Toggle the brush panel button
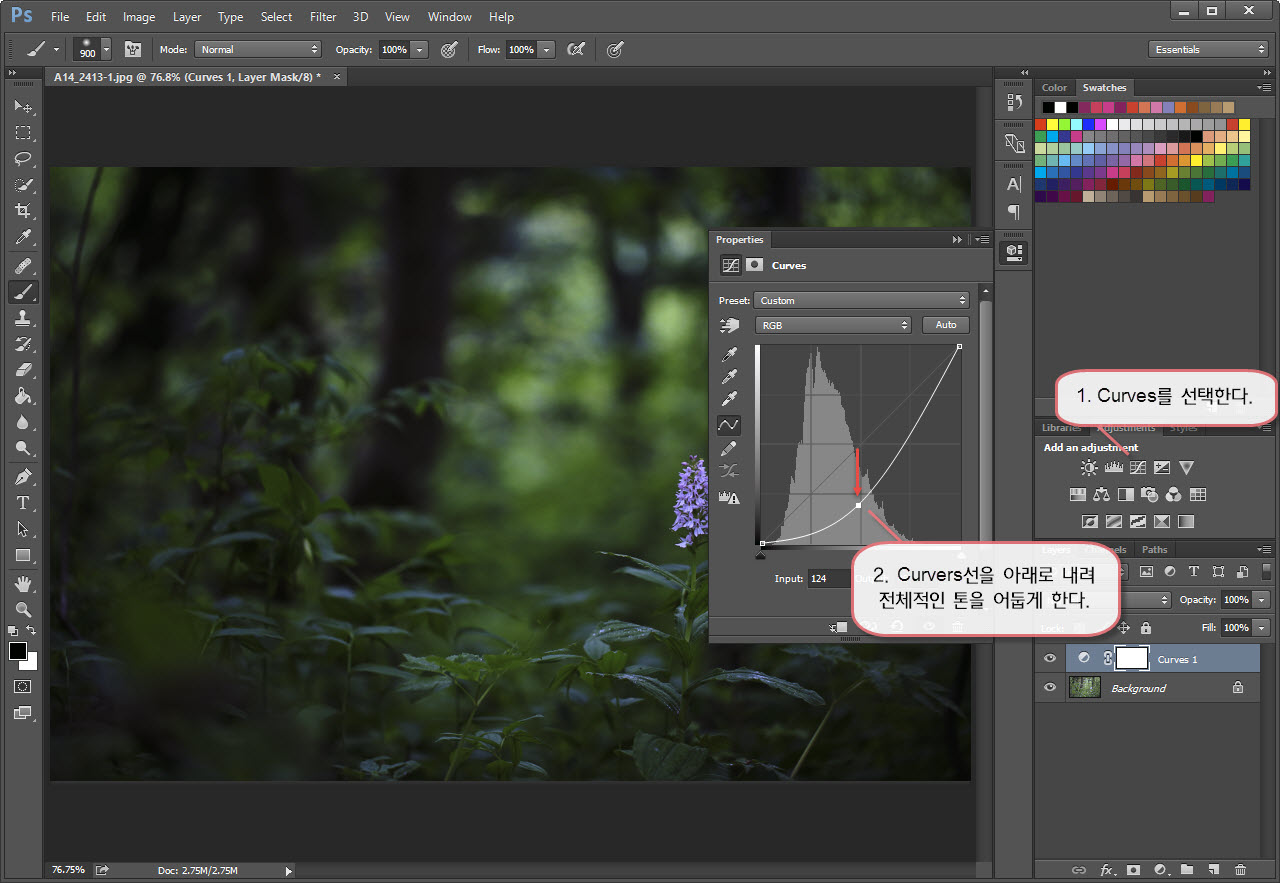Screen dimensions: 1280x883 tap(132, 49)
